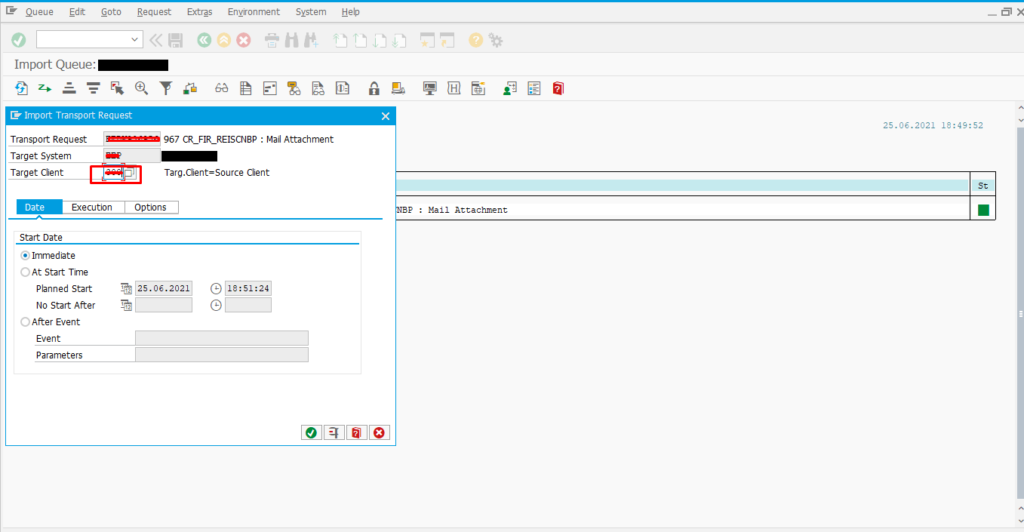Screen dimensions: 1024x532
Task: Click the Select Request cursor icon
Action: coord(117,88)
